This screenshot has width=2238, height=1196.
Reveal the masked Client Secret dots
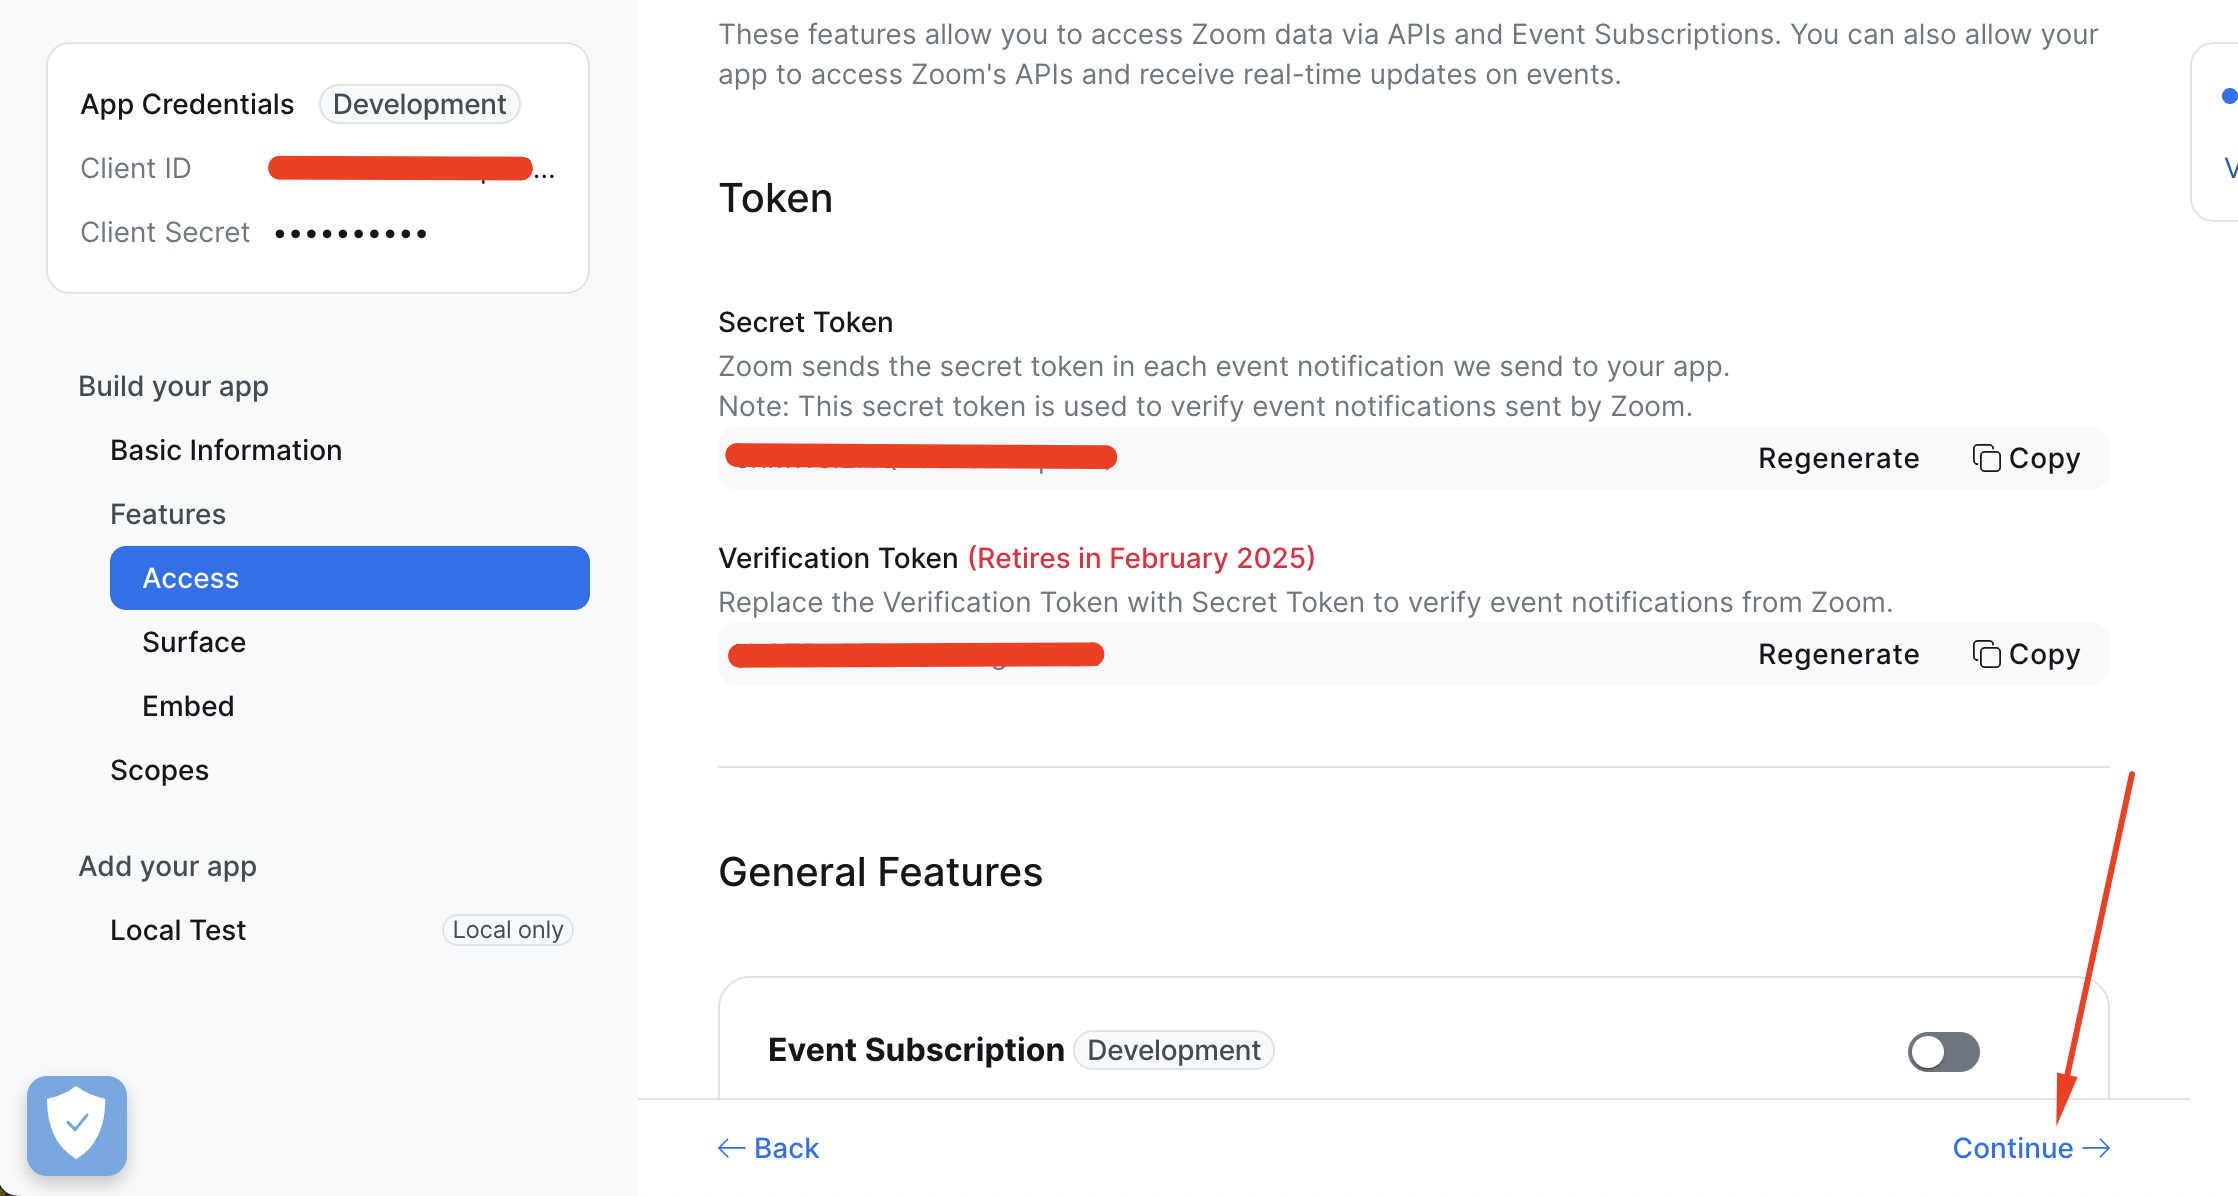coord(351,233)
